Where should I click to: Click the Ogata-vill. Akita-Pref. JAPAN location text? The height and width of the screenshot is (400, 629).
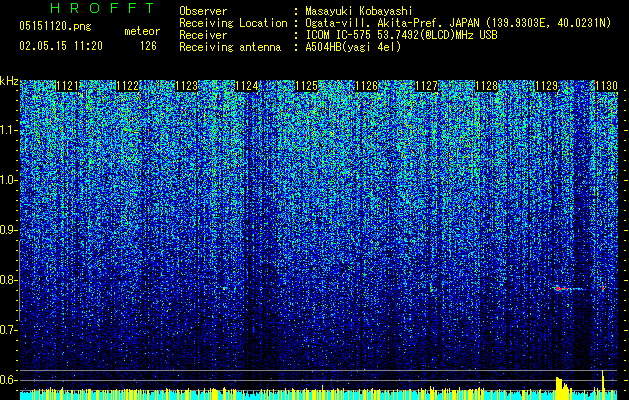[x=458, y=23]
